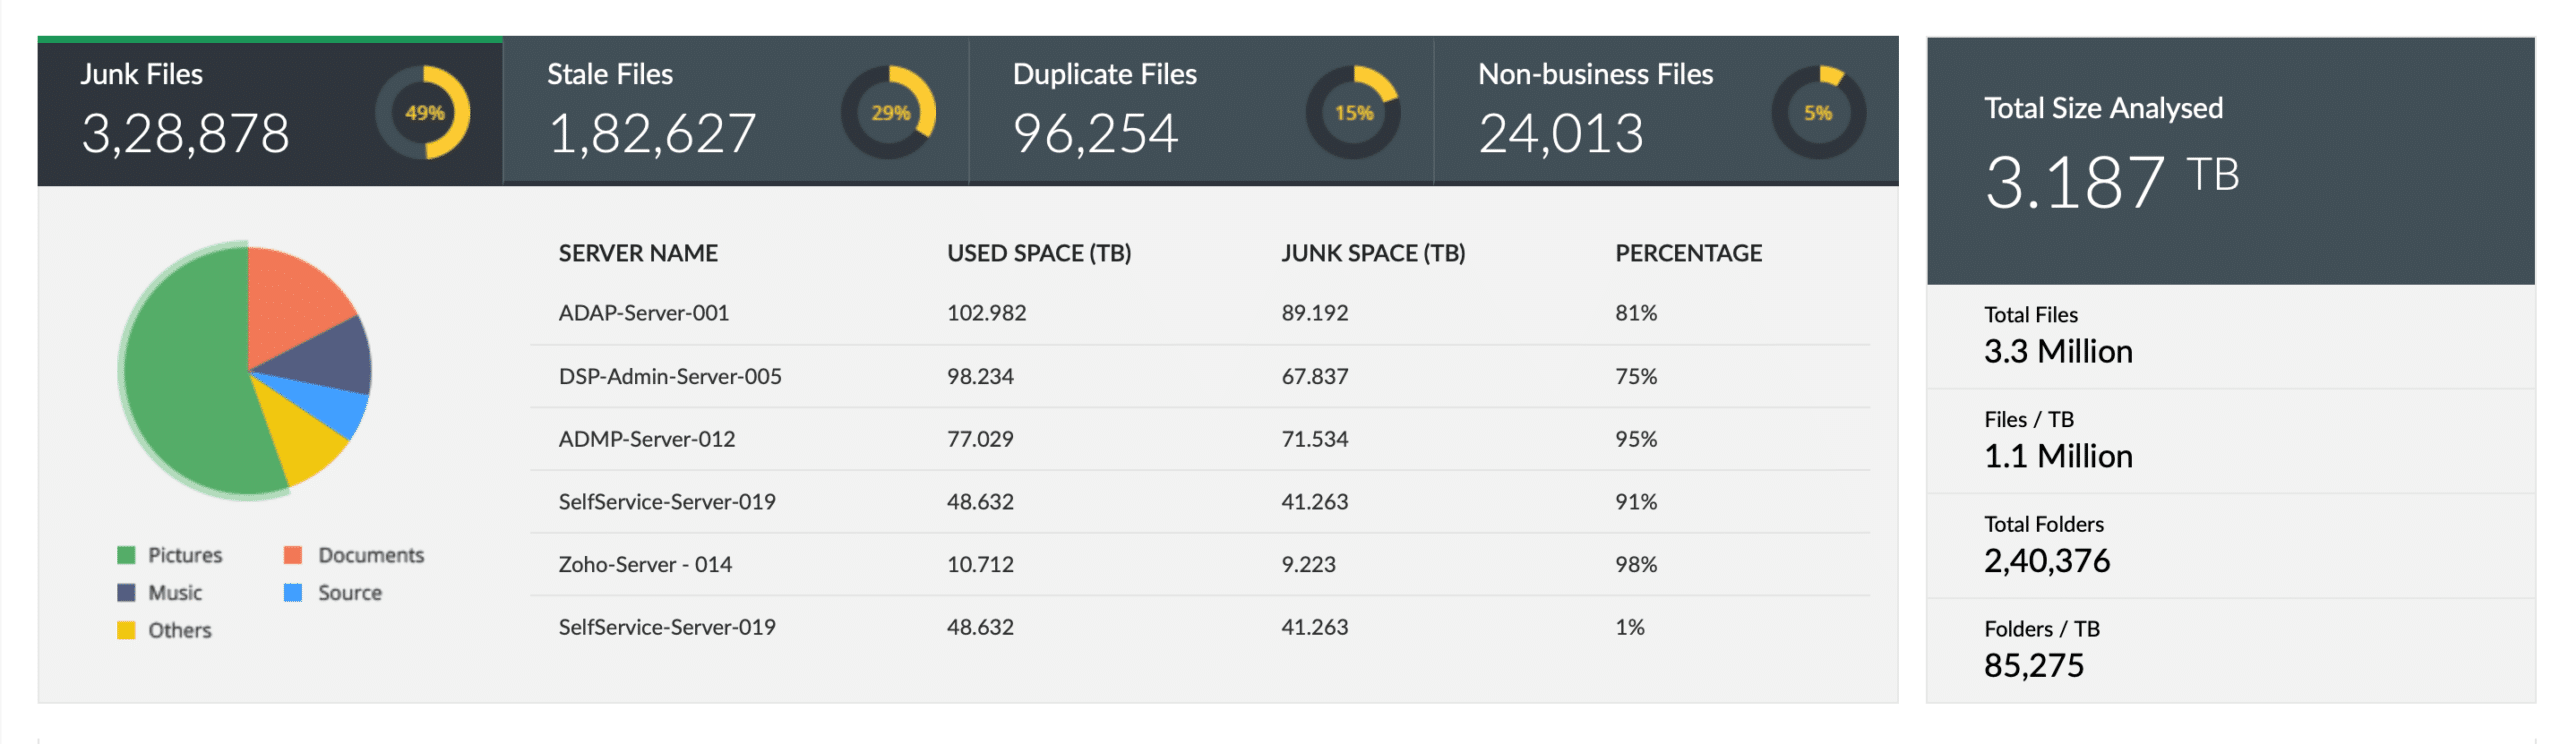Click the 81% percentage cell

pyautogui.click(x=1636, y=313)
